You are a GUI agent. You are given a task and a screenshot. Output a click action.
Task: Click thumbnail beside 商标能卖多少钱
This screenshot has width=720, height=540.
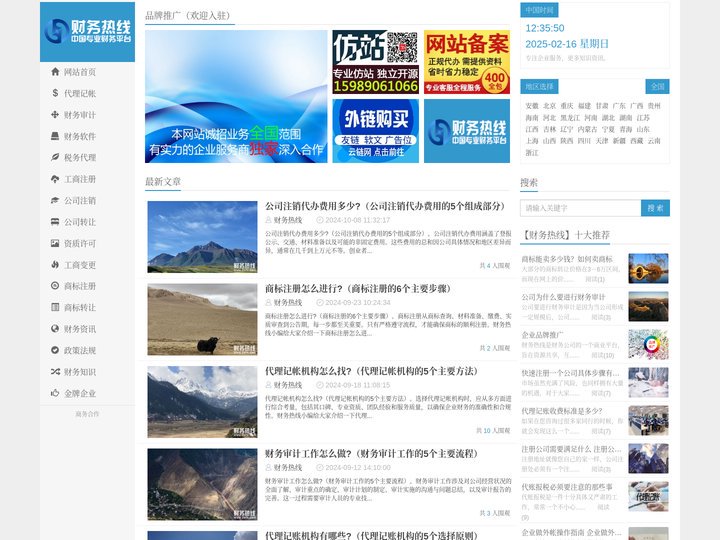648,268
